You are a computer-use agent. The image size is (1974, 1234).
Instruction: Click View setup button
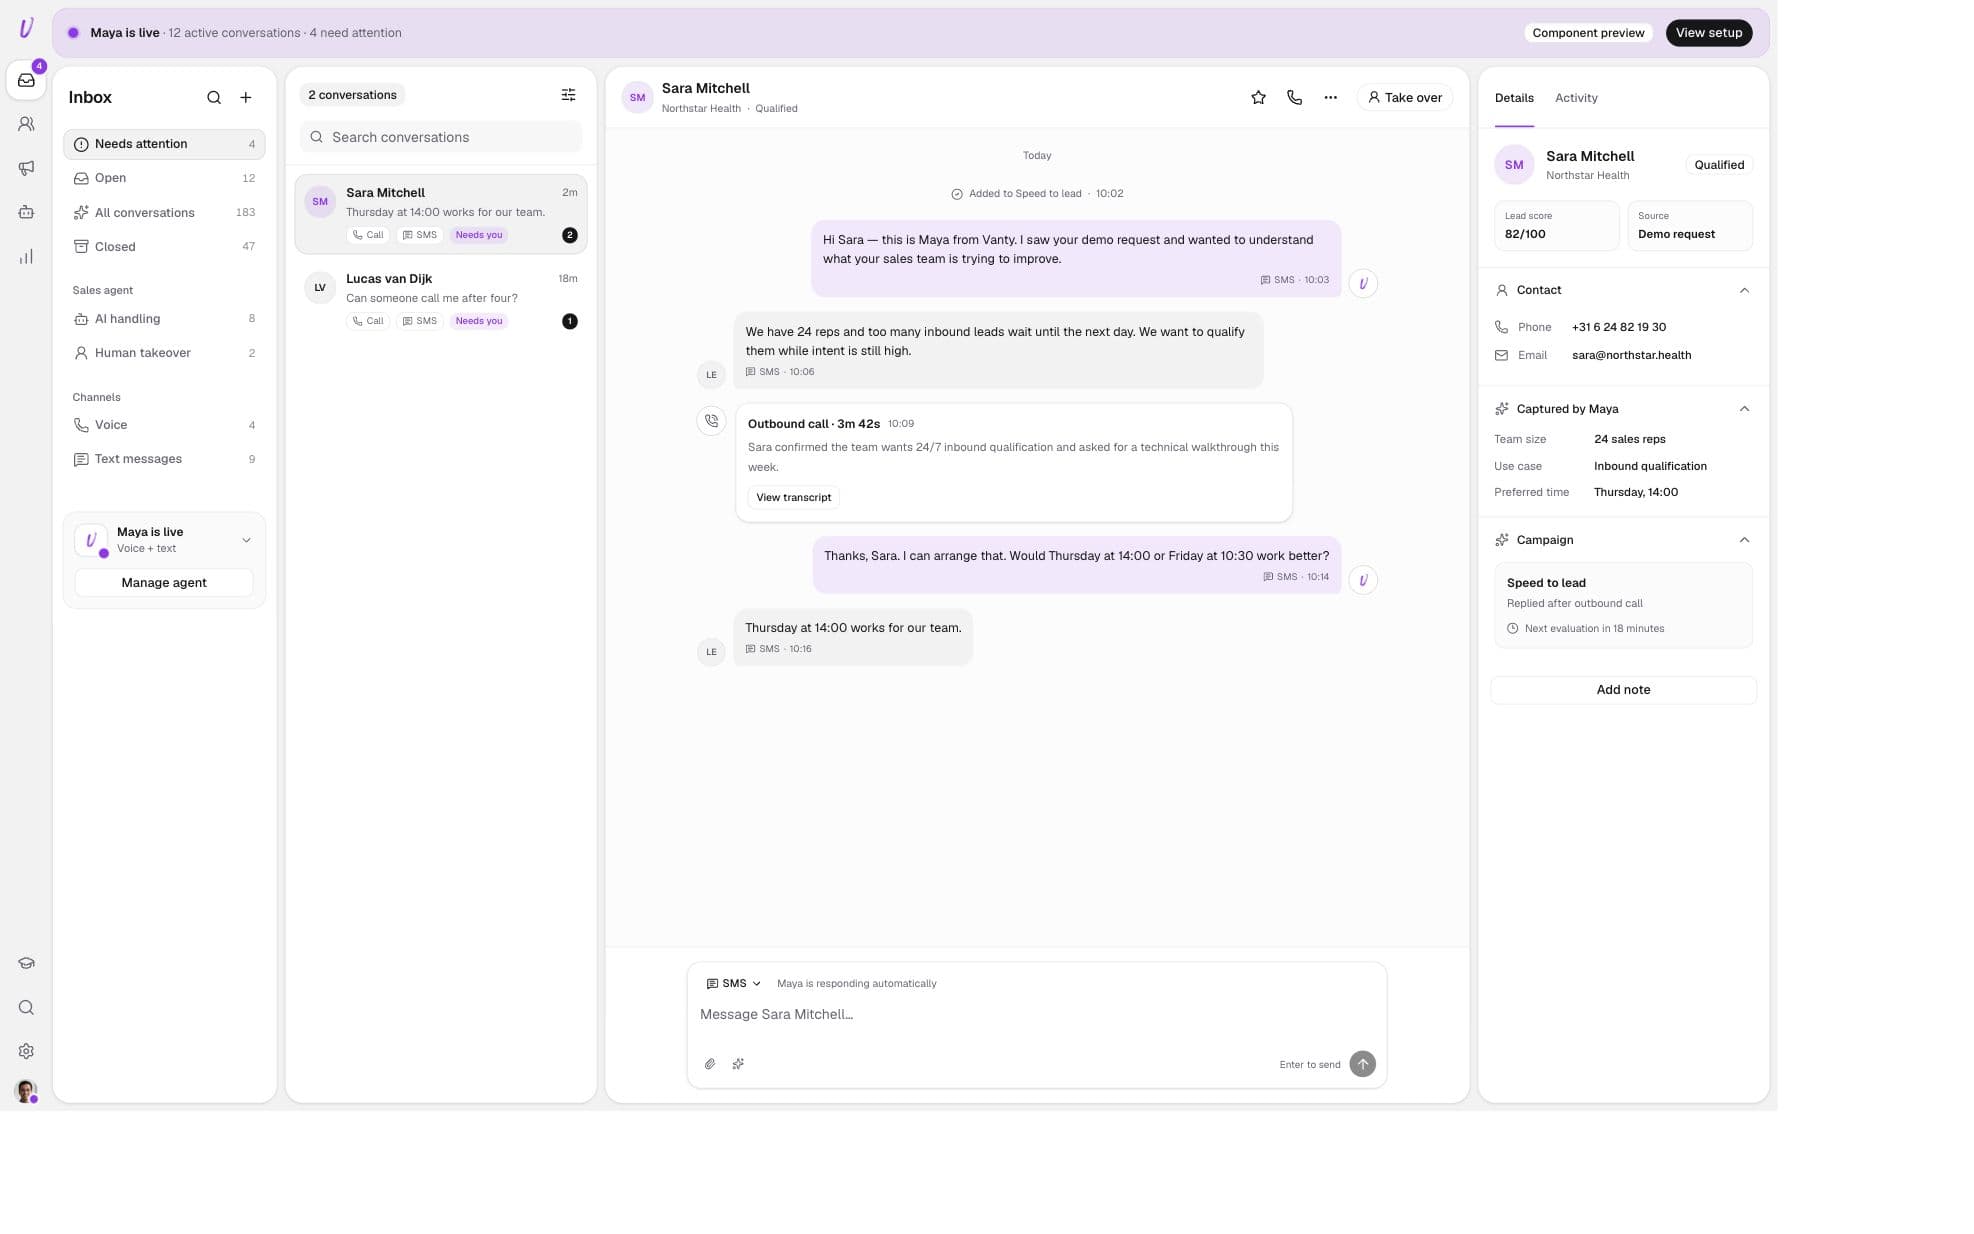1708,33
